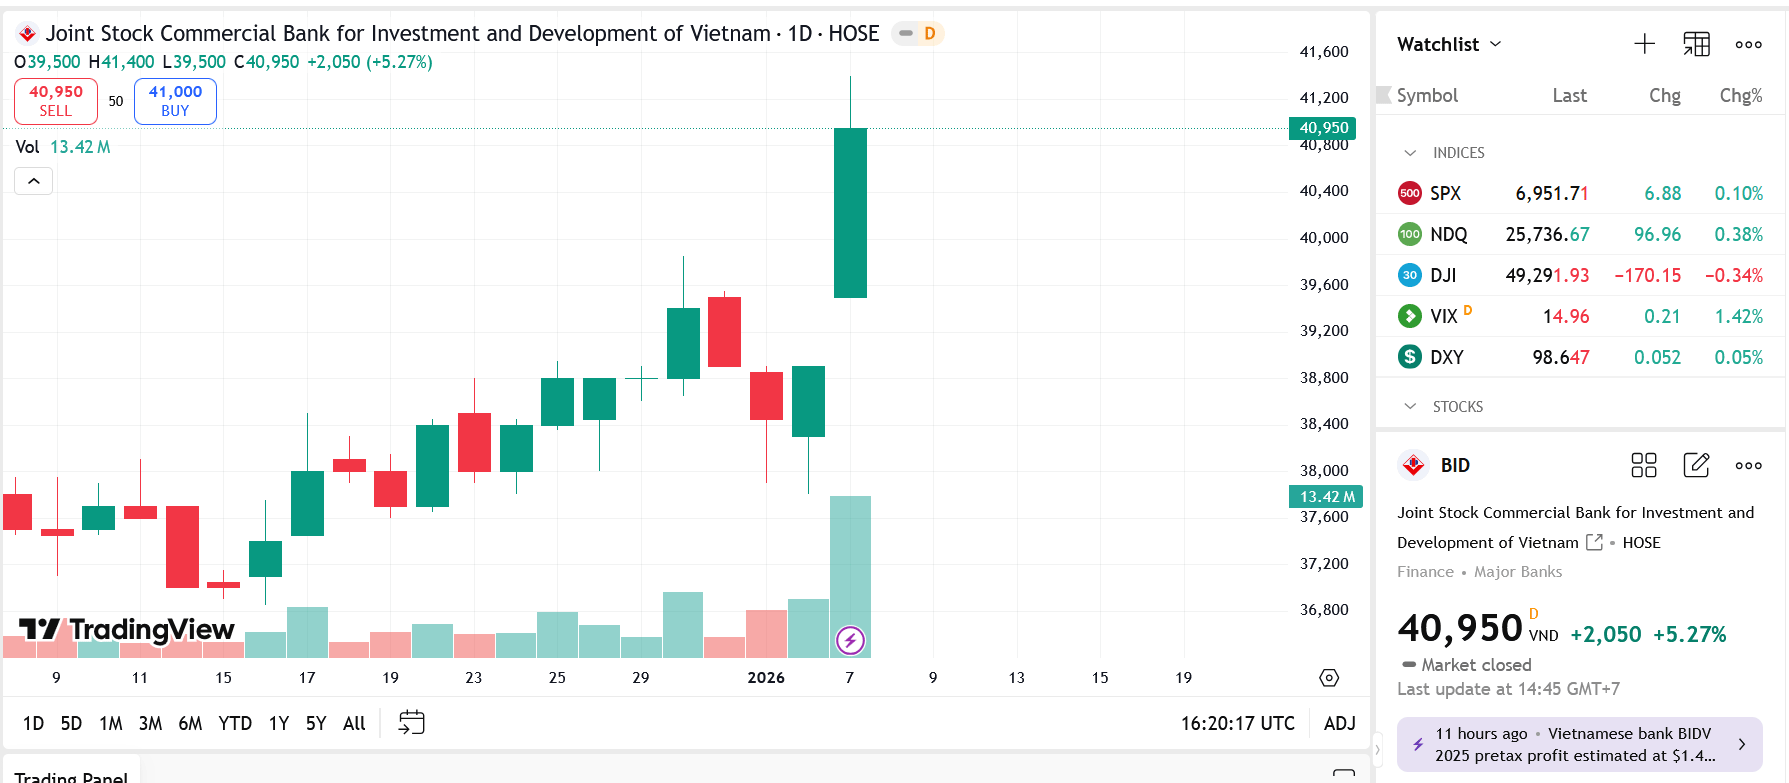The width and height of the screenshot is (1789, 783).
Task: Select the YTD time range
Action: [235, 723]
